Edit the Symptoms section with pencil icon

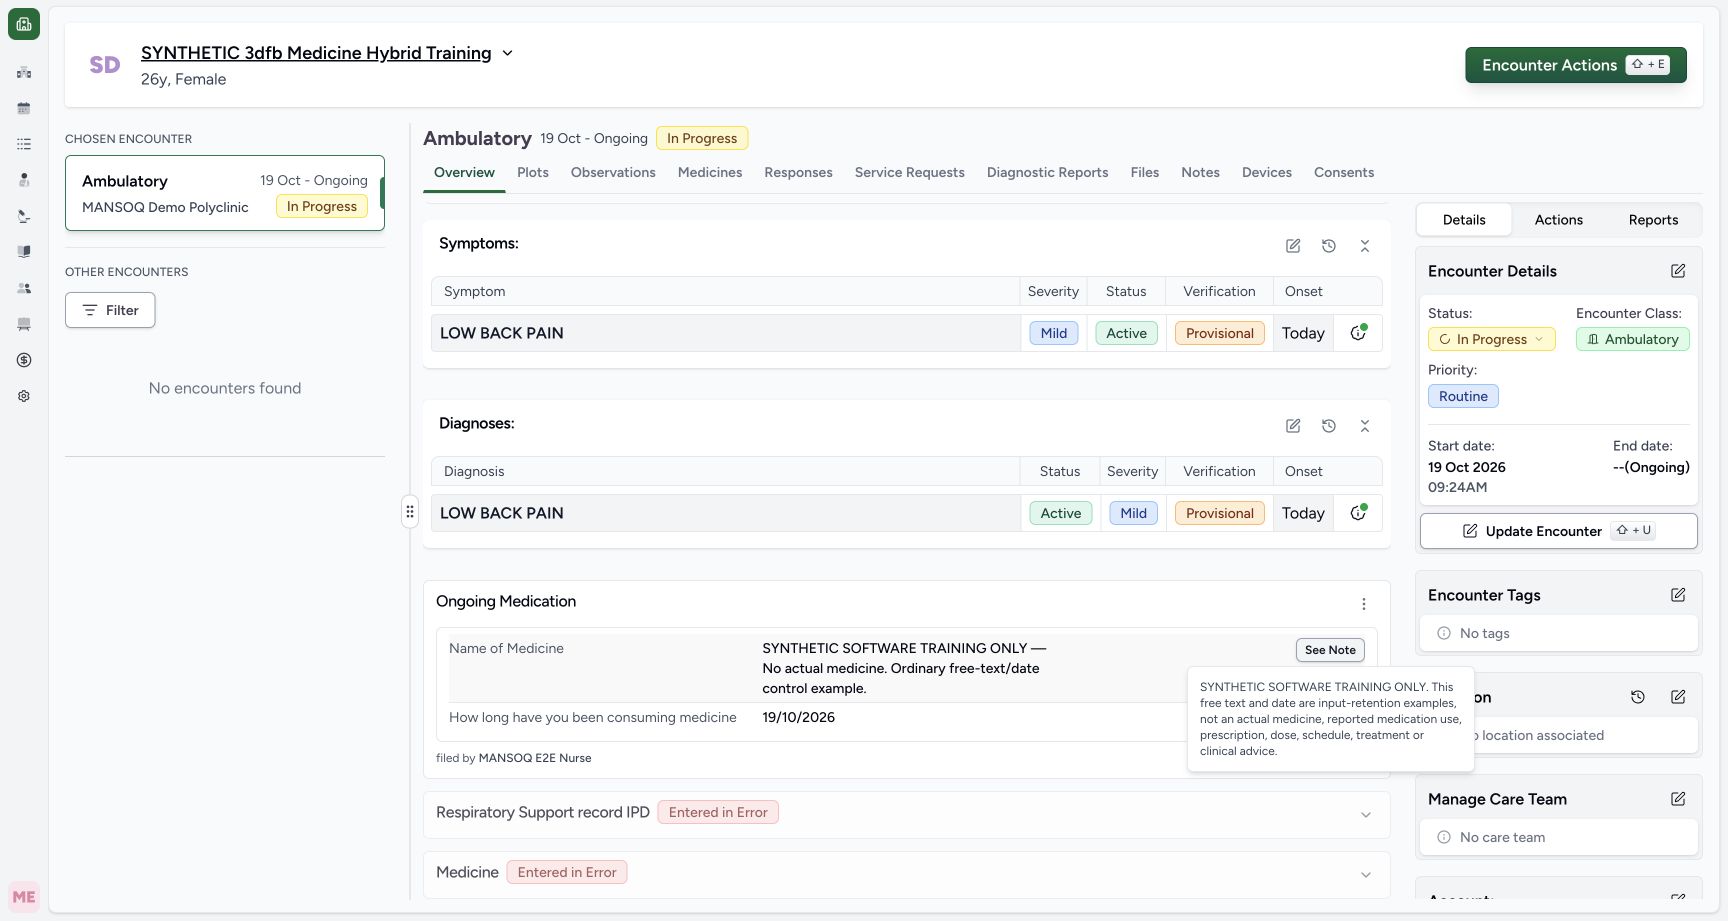(1293, 246)
